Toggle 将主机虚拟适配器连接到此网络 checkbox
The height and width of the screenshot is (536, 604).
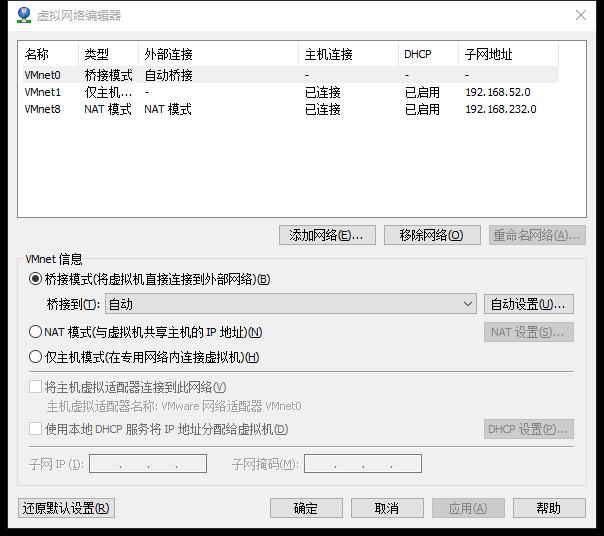(x=35, y=387)
